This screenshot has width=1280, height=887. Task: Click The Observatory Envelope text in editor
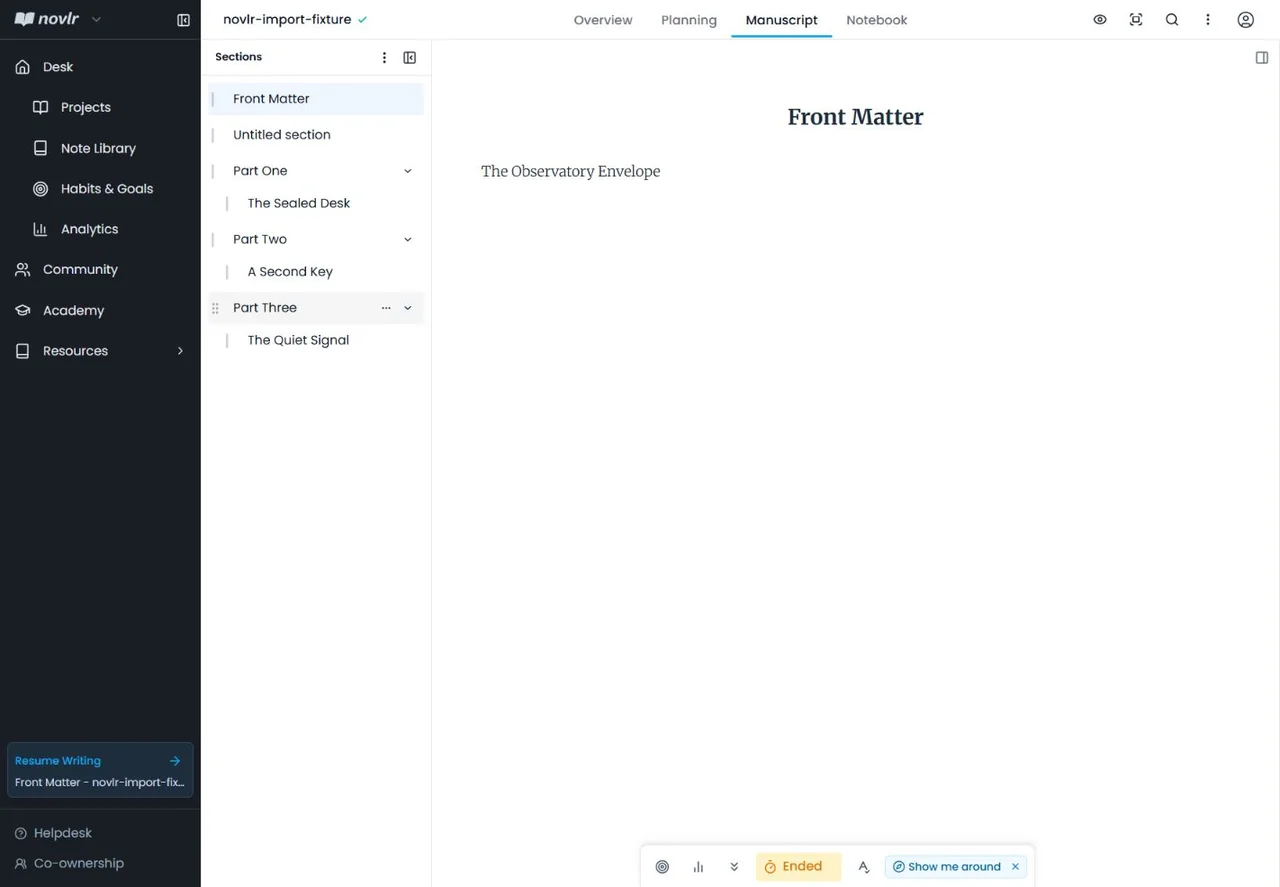pos(571,172)
